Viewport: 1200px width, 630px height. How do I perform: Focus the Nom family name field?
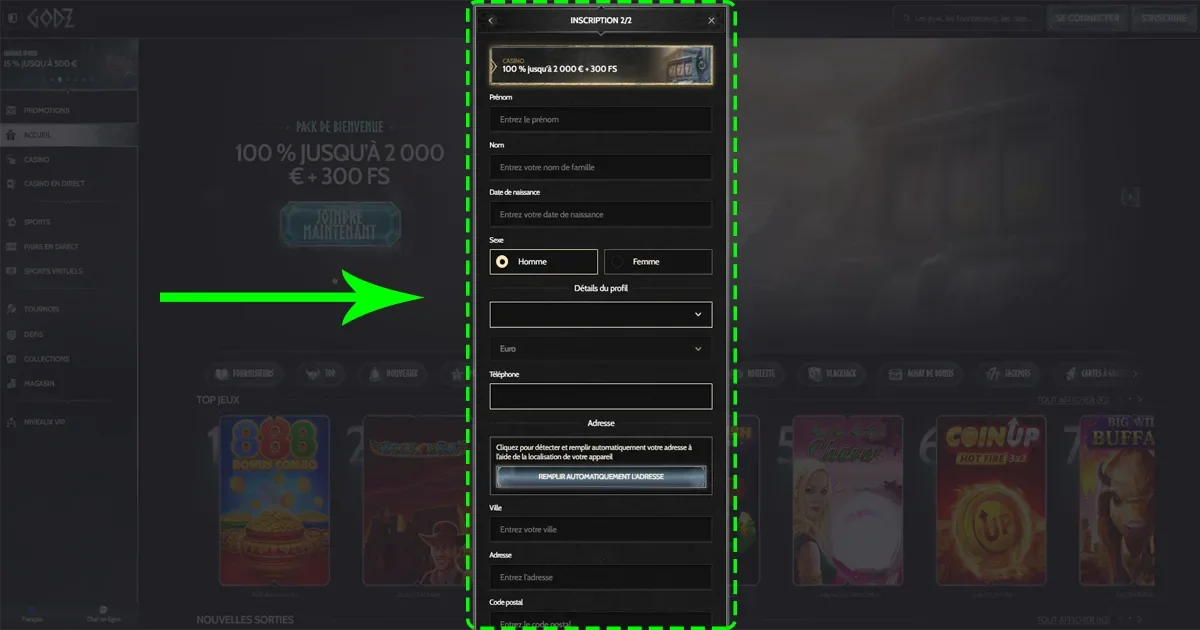[x=601, y=167]
